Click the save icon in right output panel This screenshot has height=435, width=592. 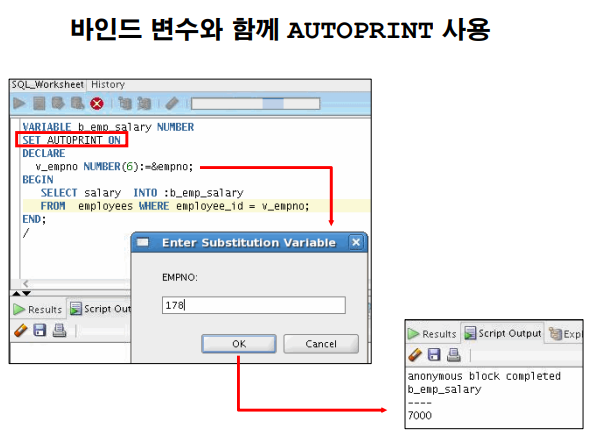tap(434, 355)
